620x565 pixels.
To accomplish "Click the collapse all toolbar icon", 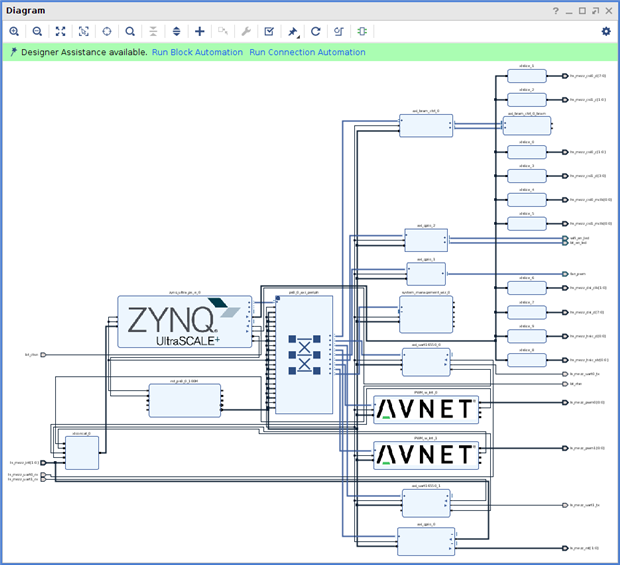I will 153,31.
